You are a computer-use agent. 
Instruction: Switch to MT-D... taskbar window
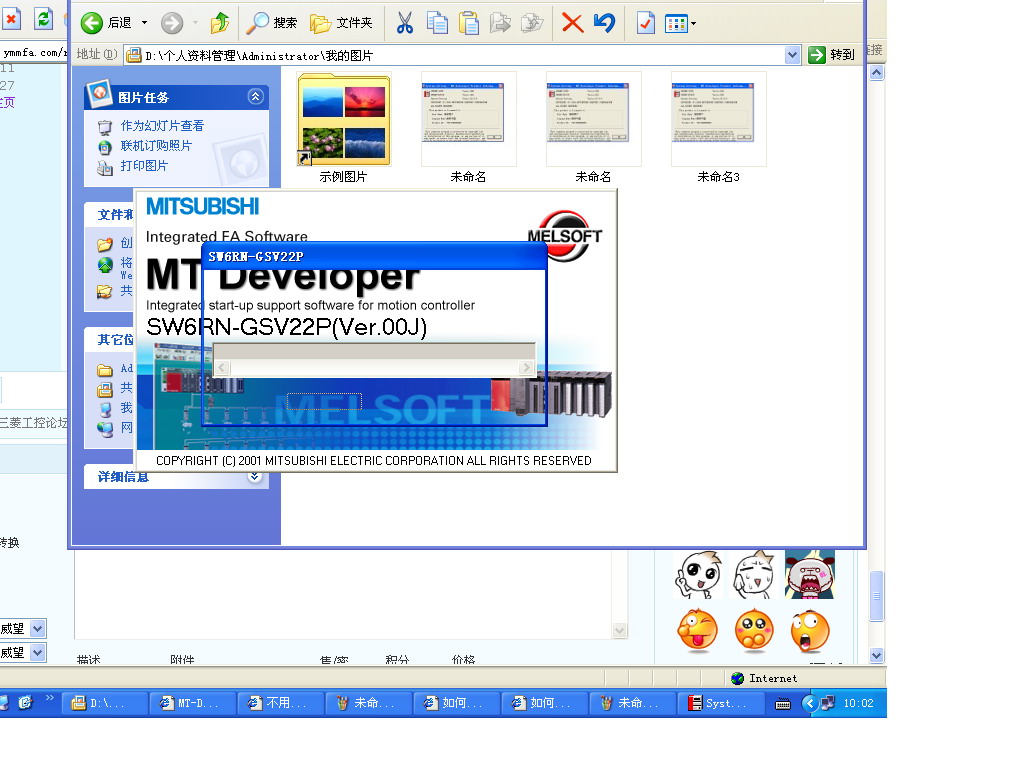193,703
